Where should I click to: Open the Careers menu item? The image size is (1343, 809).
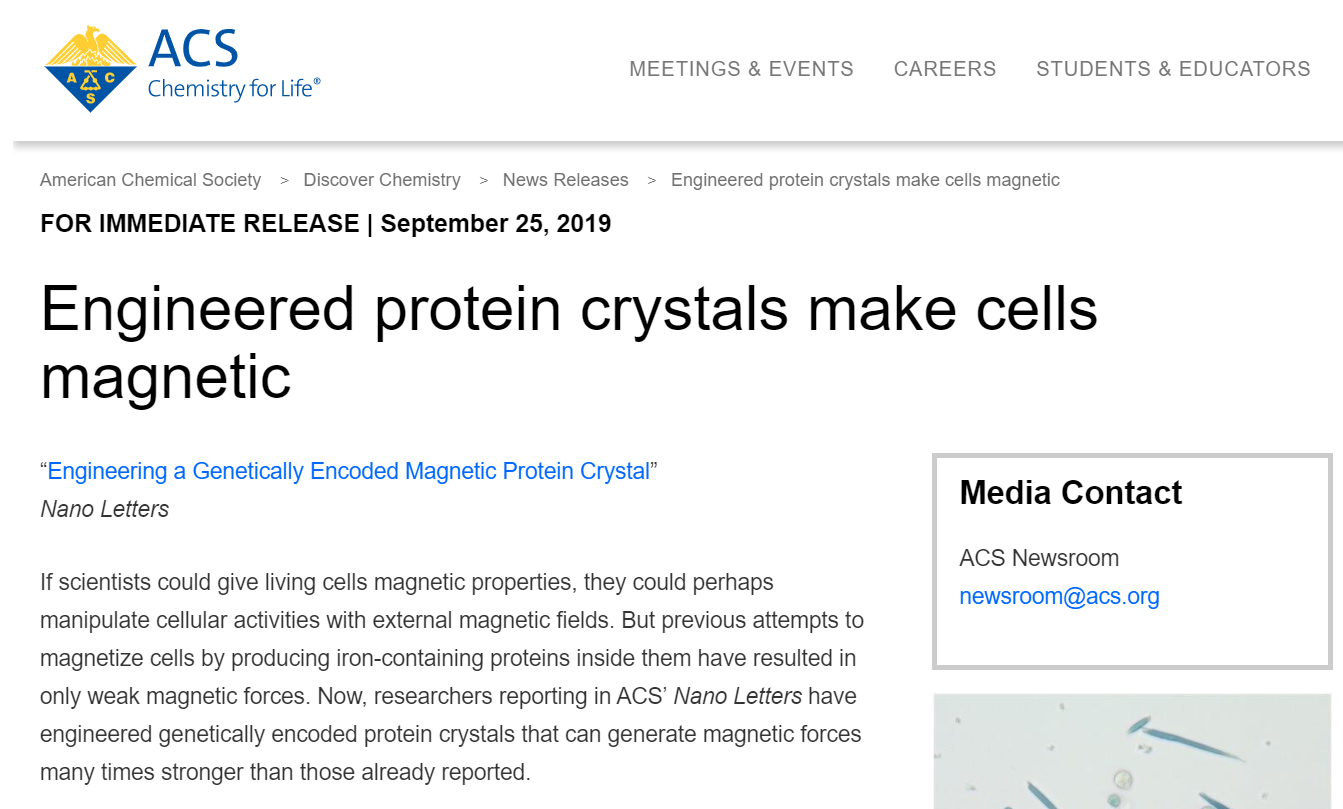(x=945, y=69)
